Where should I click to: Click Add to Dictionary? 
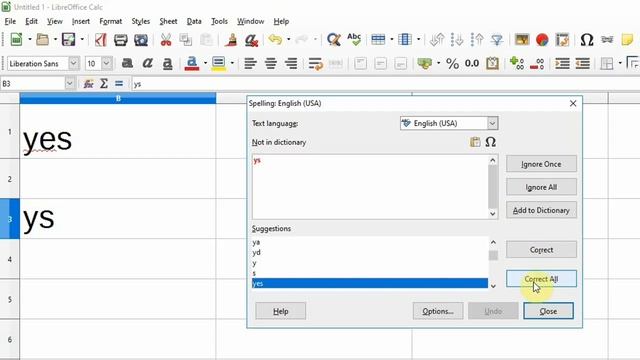[x=541, y=210]
